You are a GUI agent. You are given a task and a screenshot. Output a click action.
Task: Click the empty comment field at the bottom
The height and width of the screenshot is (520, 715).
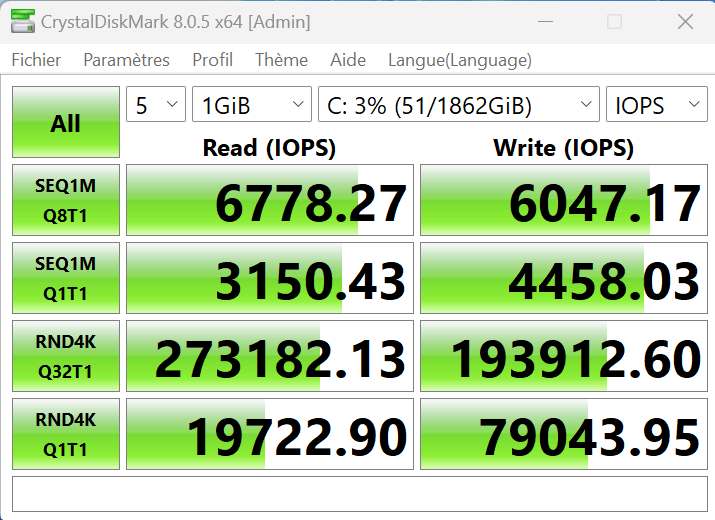tap(360, 494)
